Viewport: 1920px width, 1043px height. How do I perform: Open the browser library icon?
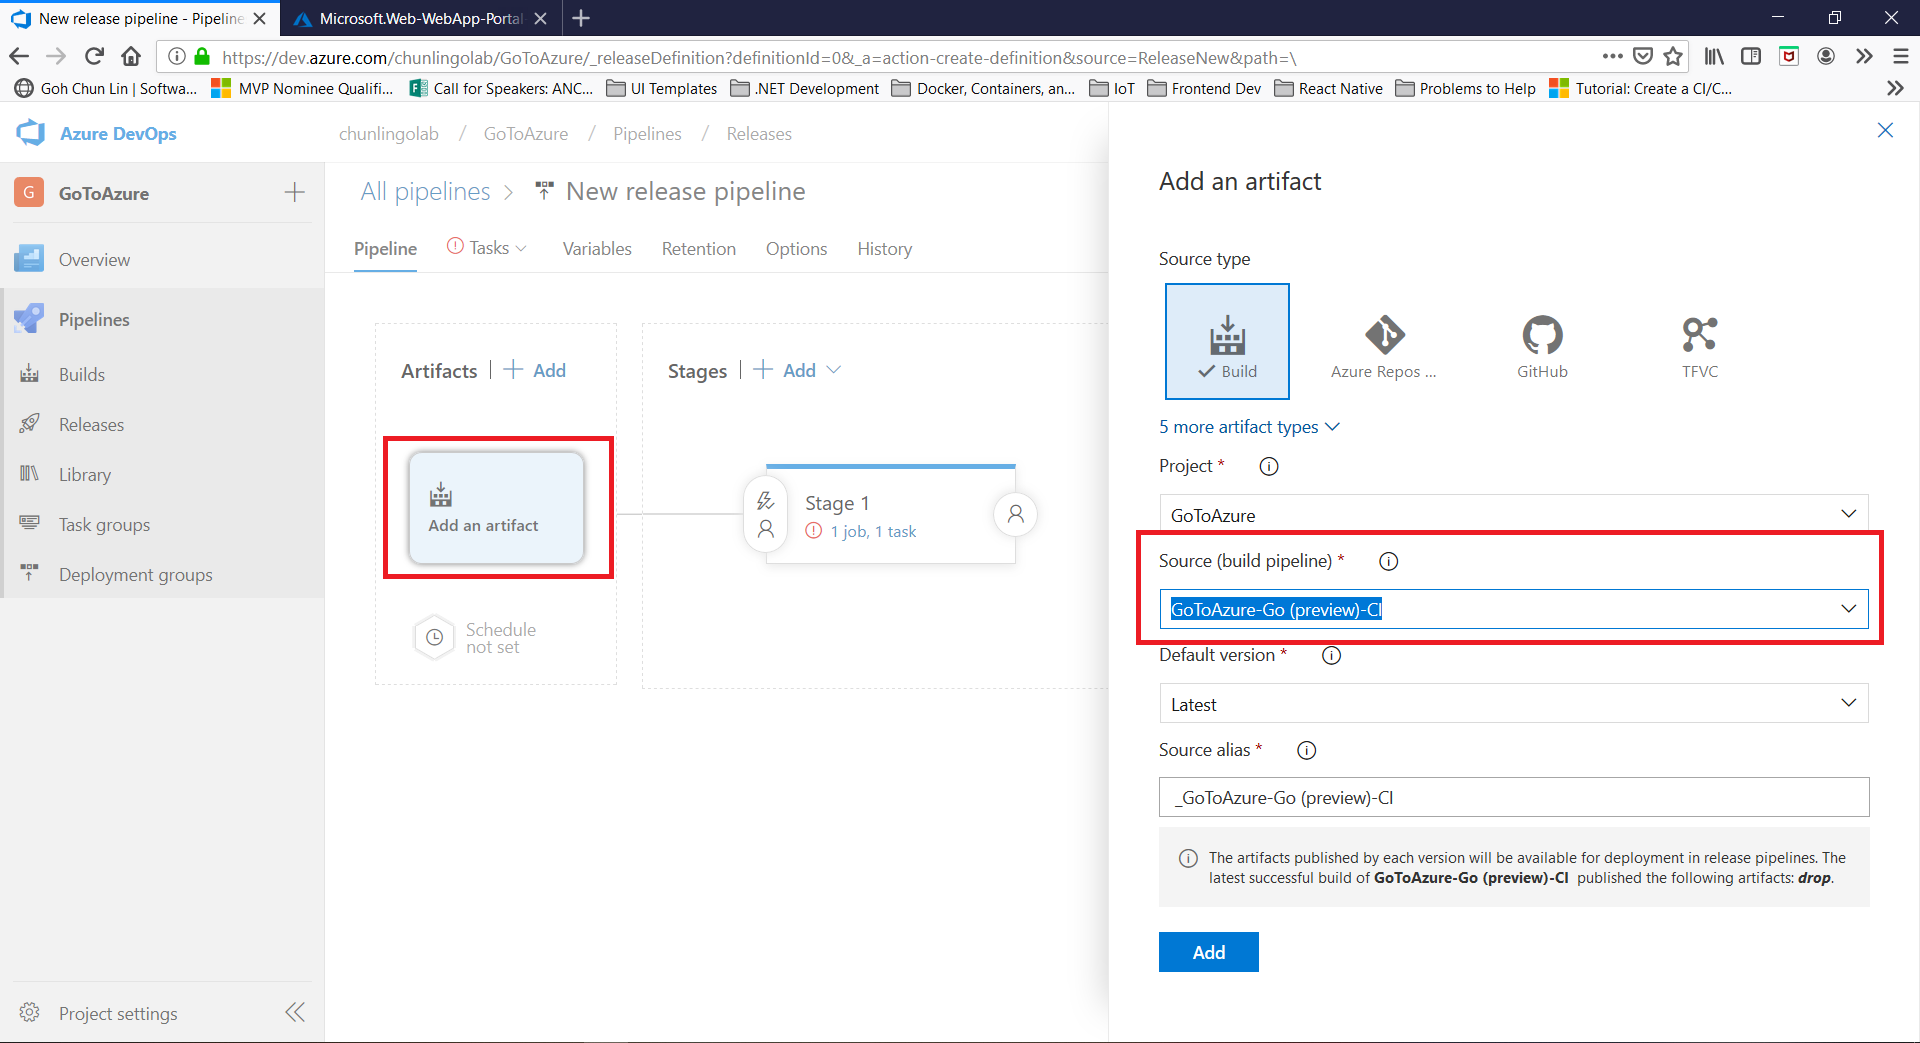coord(1714,56)
